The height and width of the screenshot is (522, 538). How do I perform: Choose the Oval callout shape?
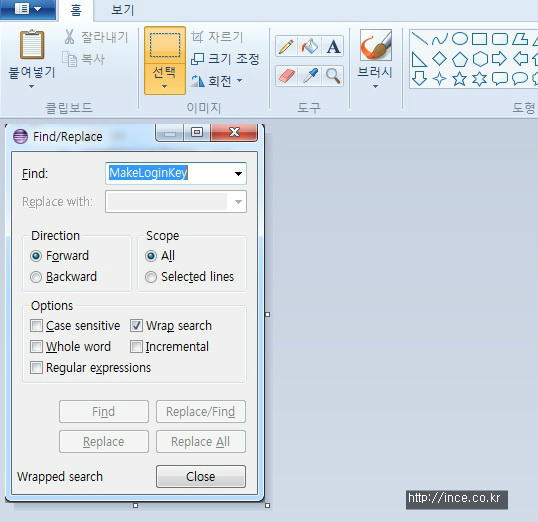(519, 79)
